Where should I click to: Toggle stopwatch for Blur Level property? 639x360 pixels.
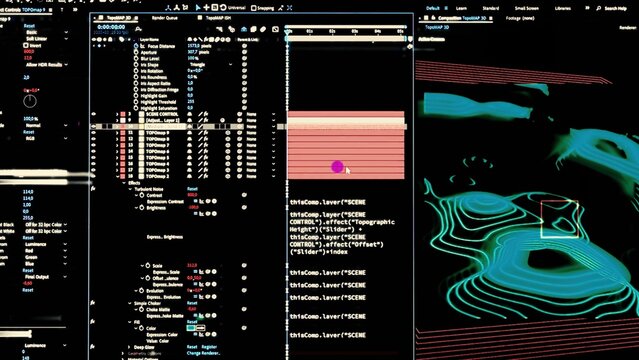[x=136, y=58]
